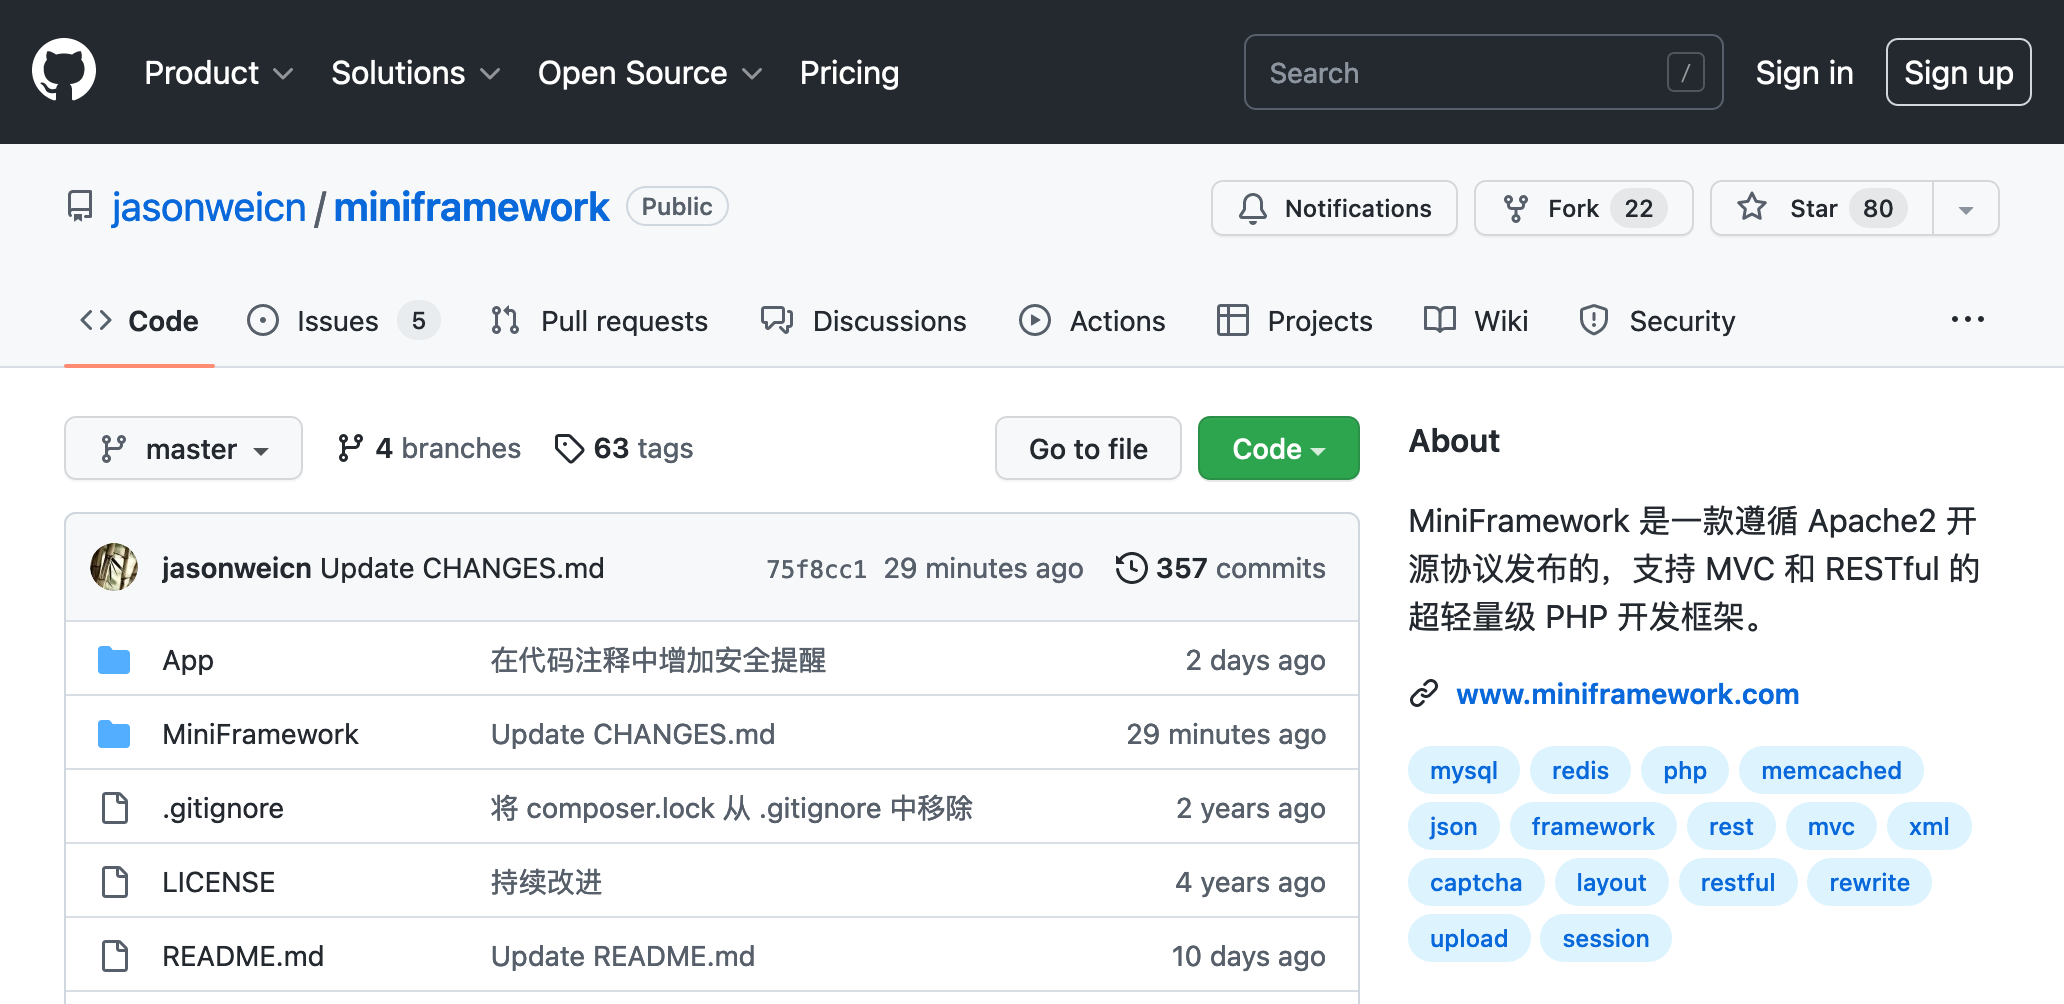Click the memcached topic tag
Image resolution: width=2064 pixels, height=1004 pixels.
pyautogui.click(x=1831, y=770)
